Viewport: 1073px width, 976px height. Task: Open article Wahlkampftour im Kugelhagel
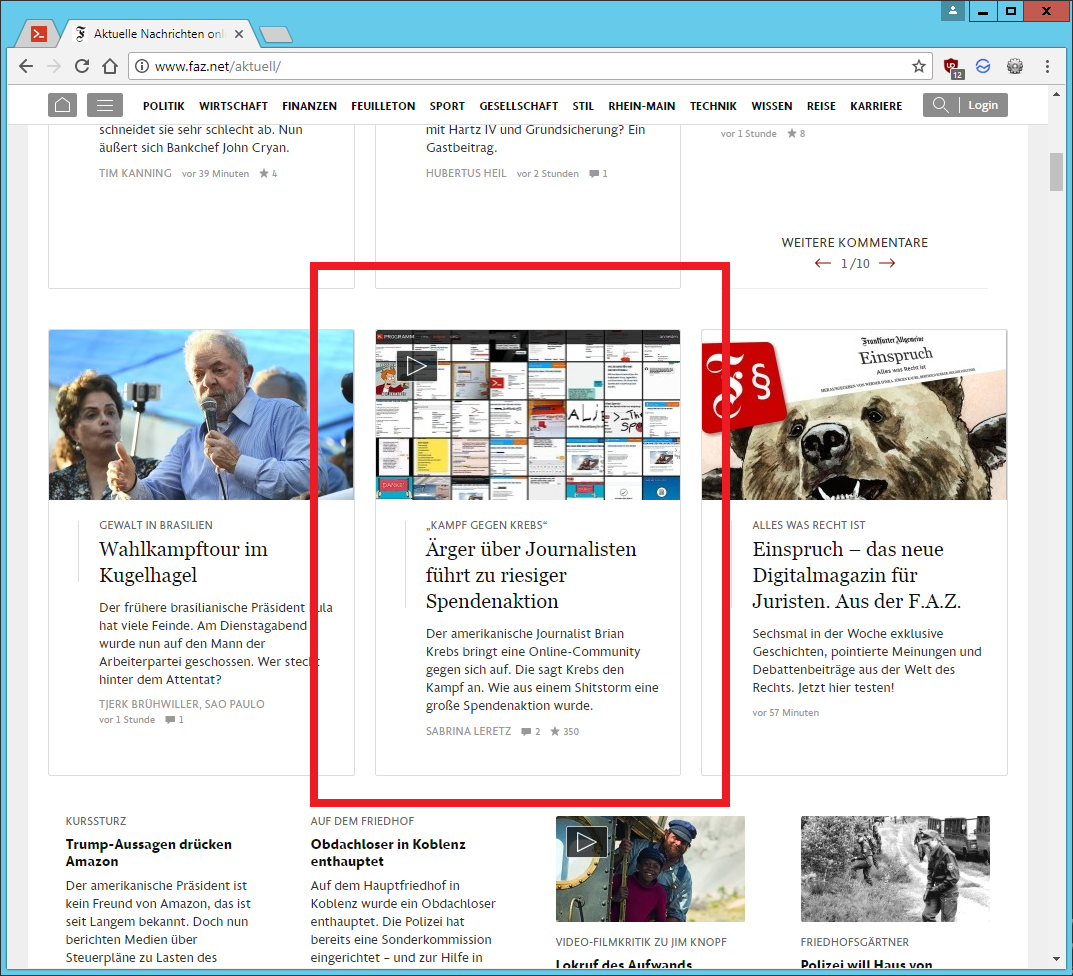coord(183,562)
